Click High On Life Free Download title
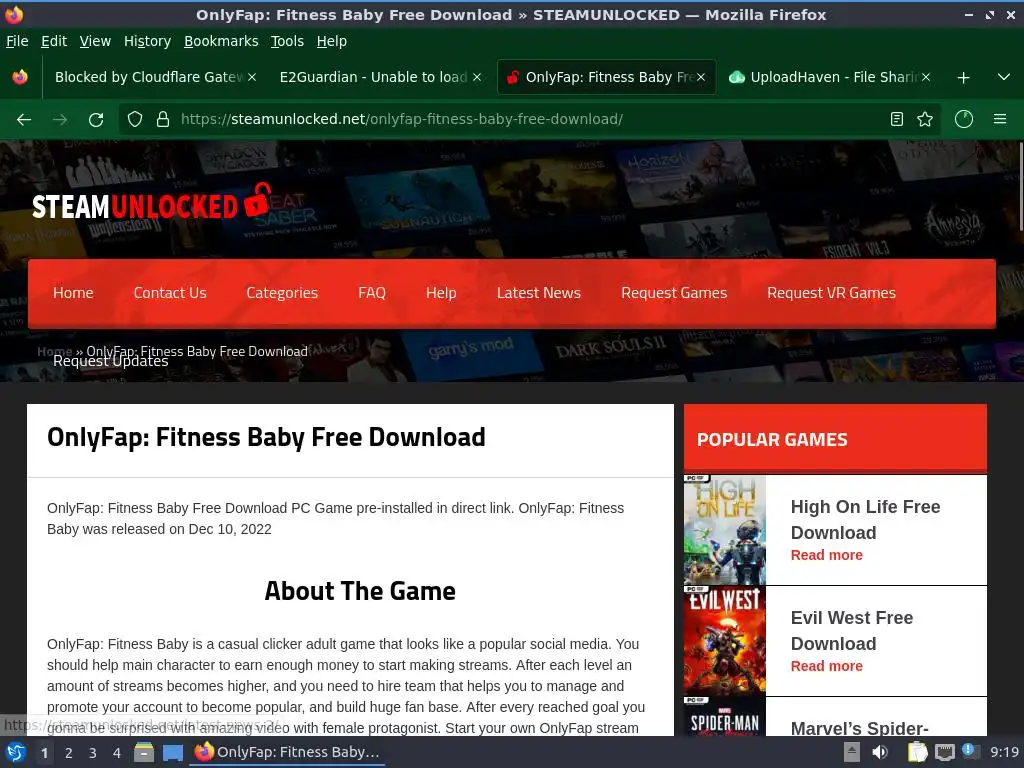This screenshot has height=768, width=1024. tap(865, 520)
